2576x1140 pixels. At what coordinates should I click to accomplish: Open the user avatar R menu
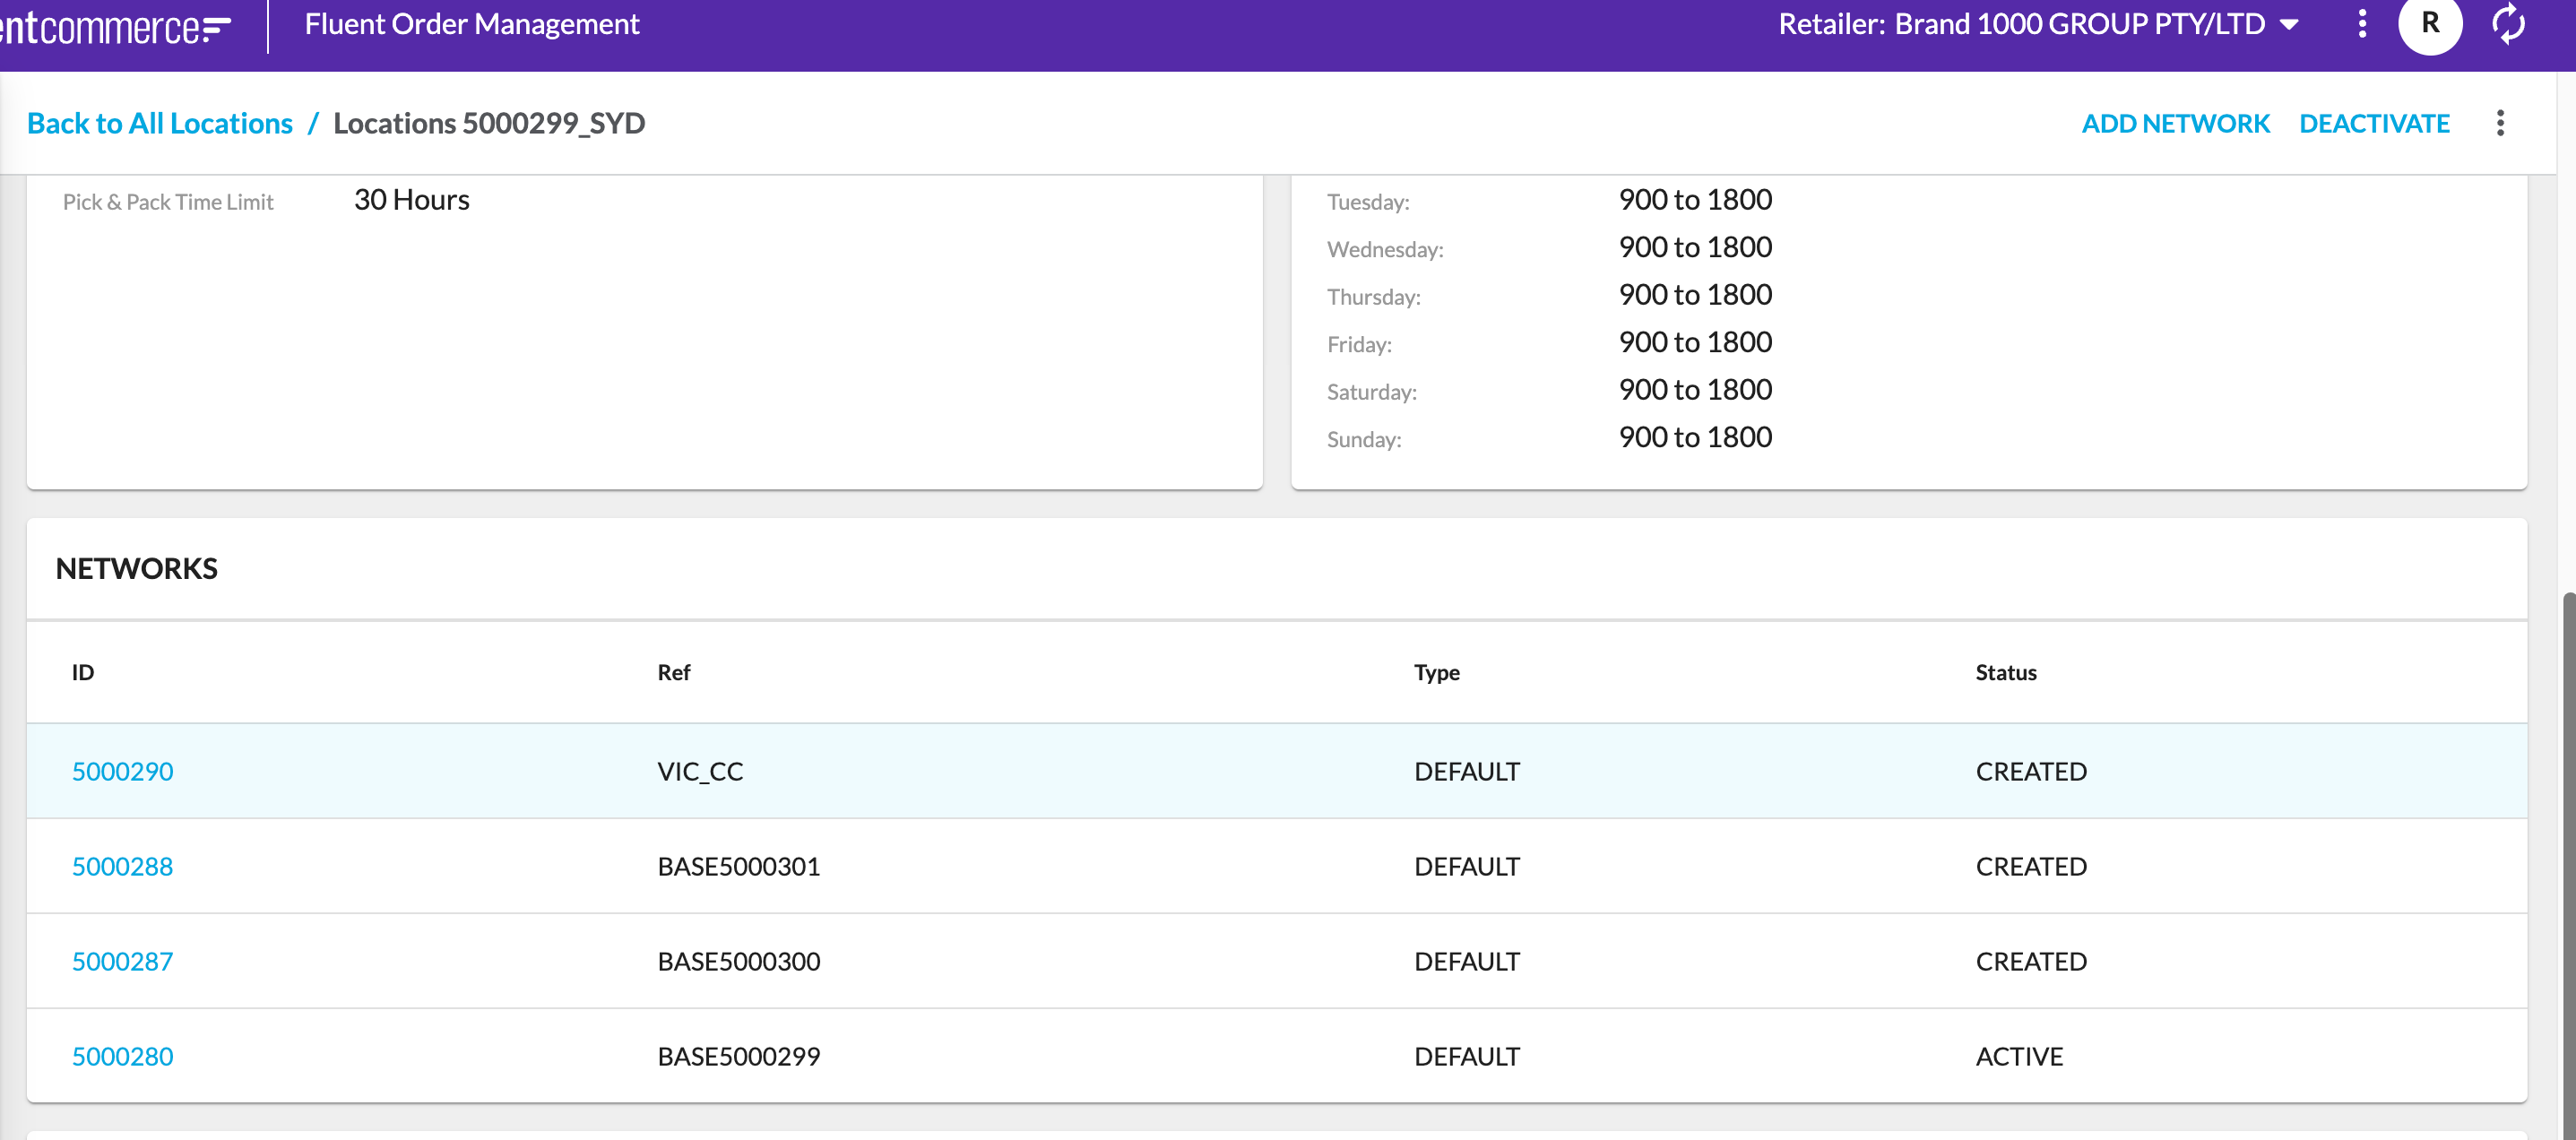2429,24
